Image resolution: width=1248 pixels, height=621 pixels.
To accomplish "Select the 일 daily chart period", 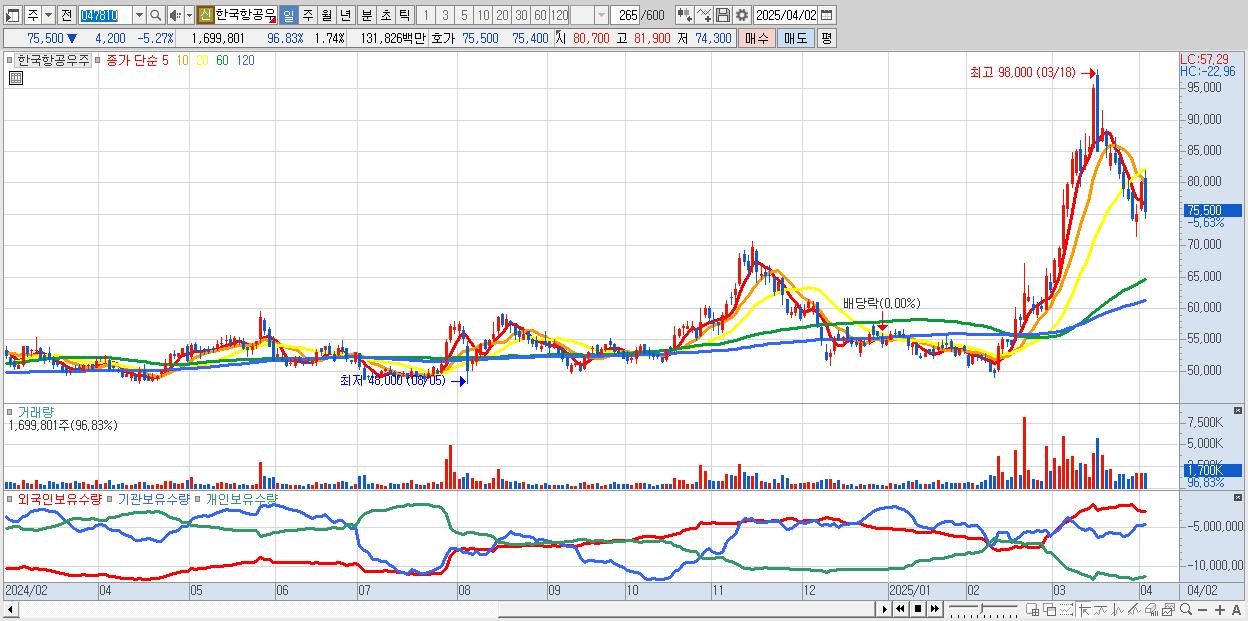I will point(288,15).
